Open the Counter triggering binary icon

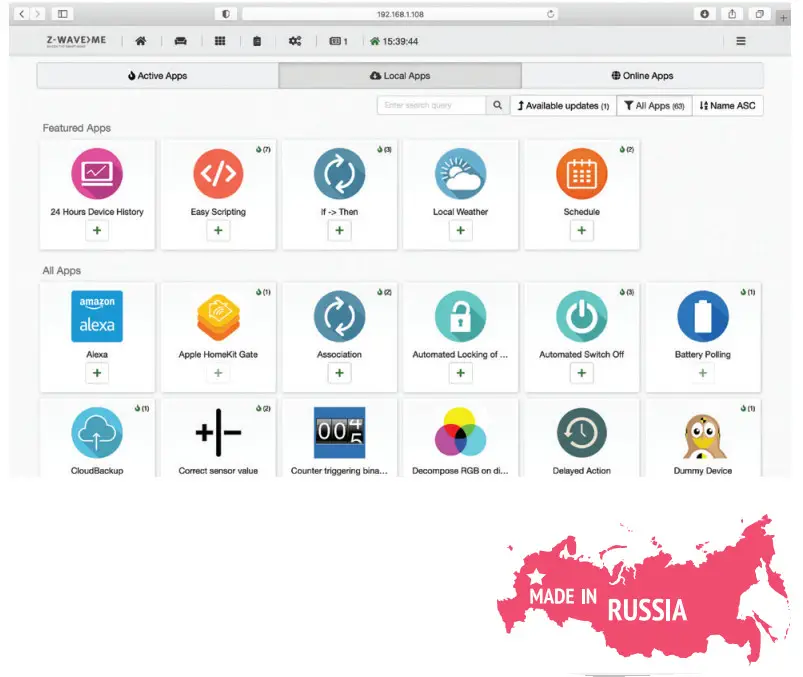pos(340,433)
